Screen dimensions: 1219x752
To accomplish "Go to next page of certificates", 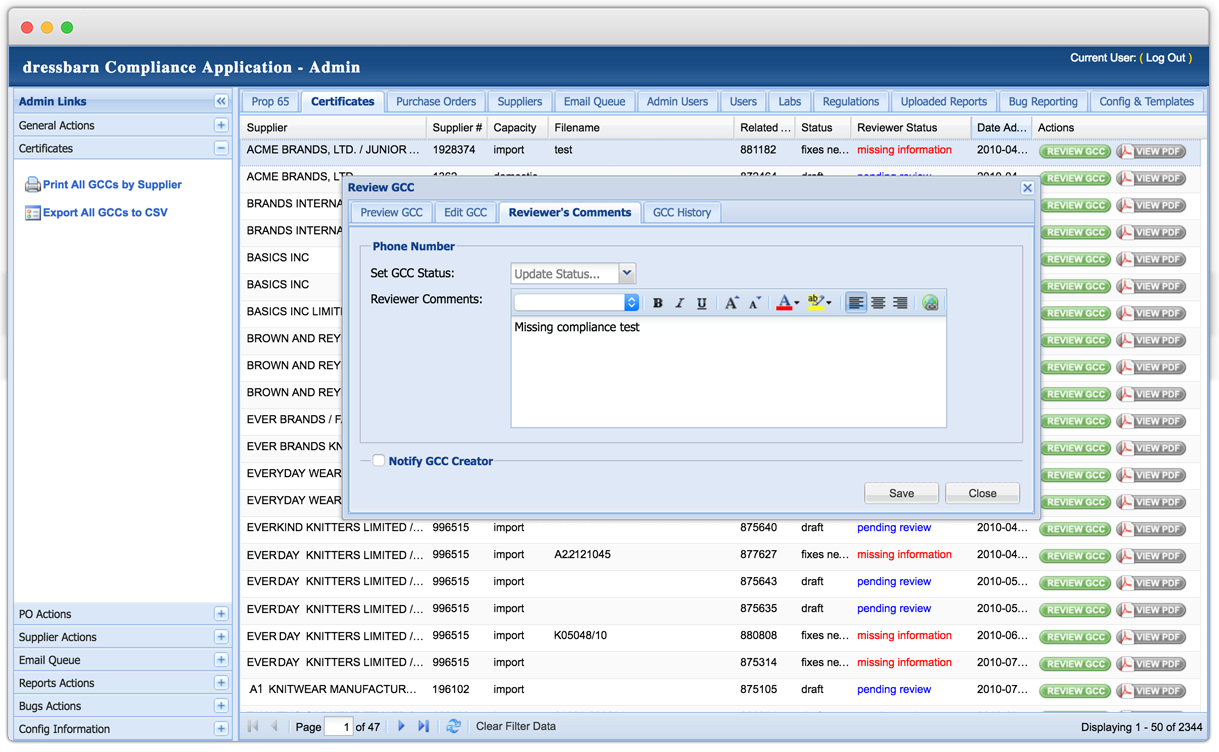I will 401,727.
